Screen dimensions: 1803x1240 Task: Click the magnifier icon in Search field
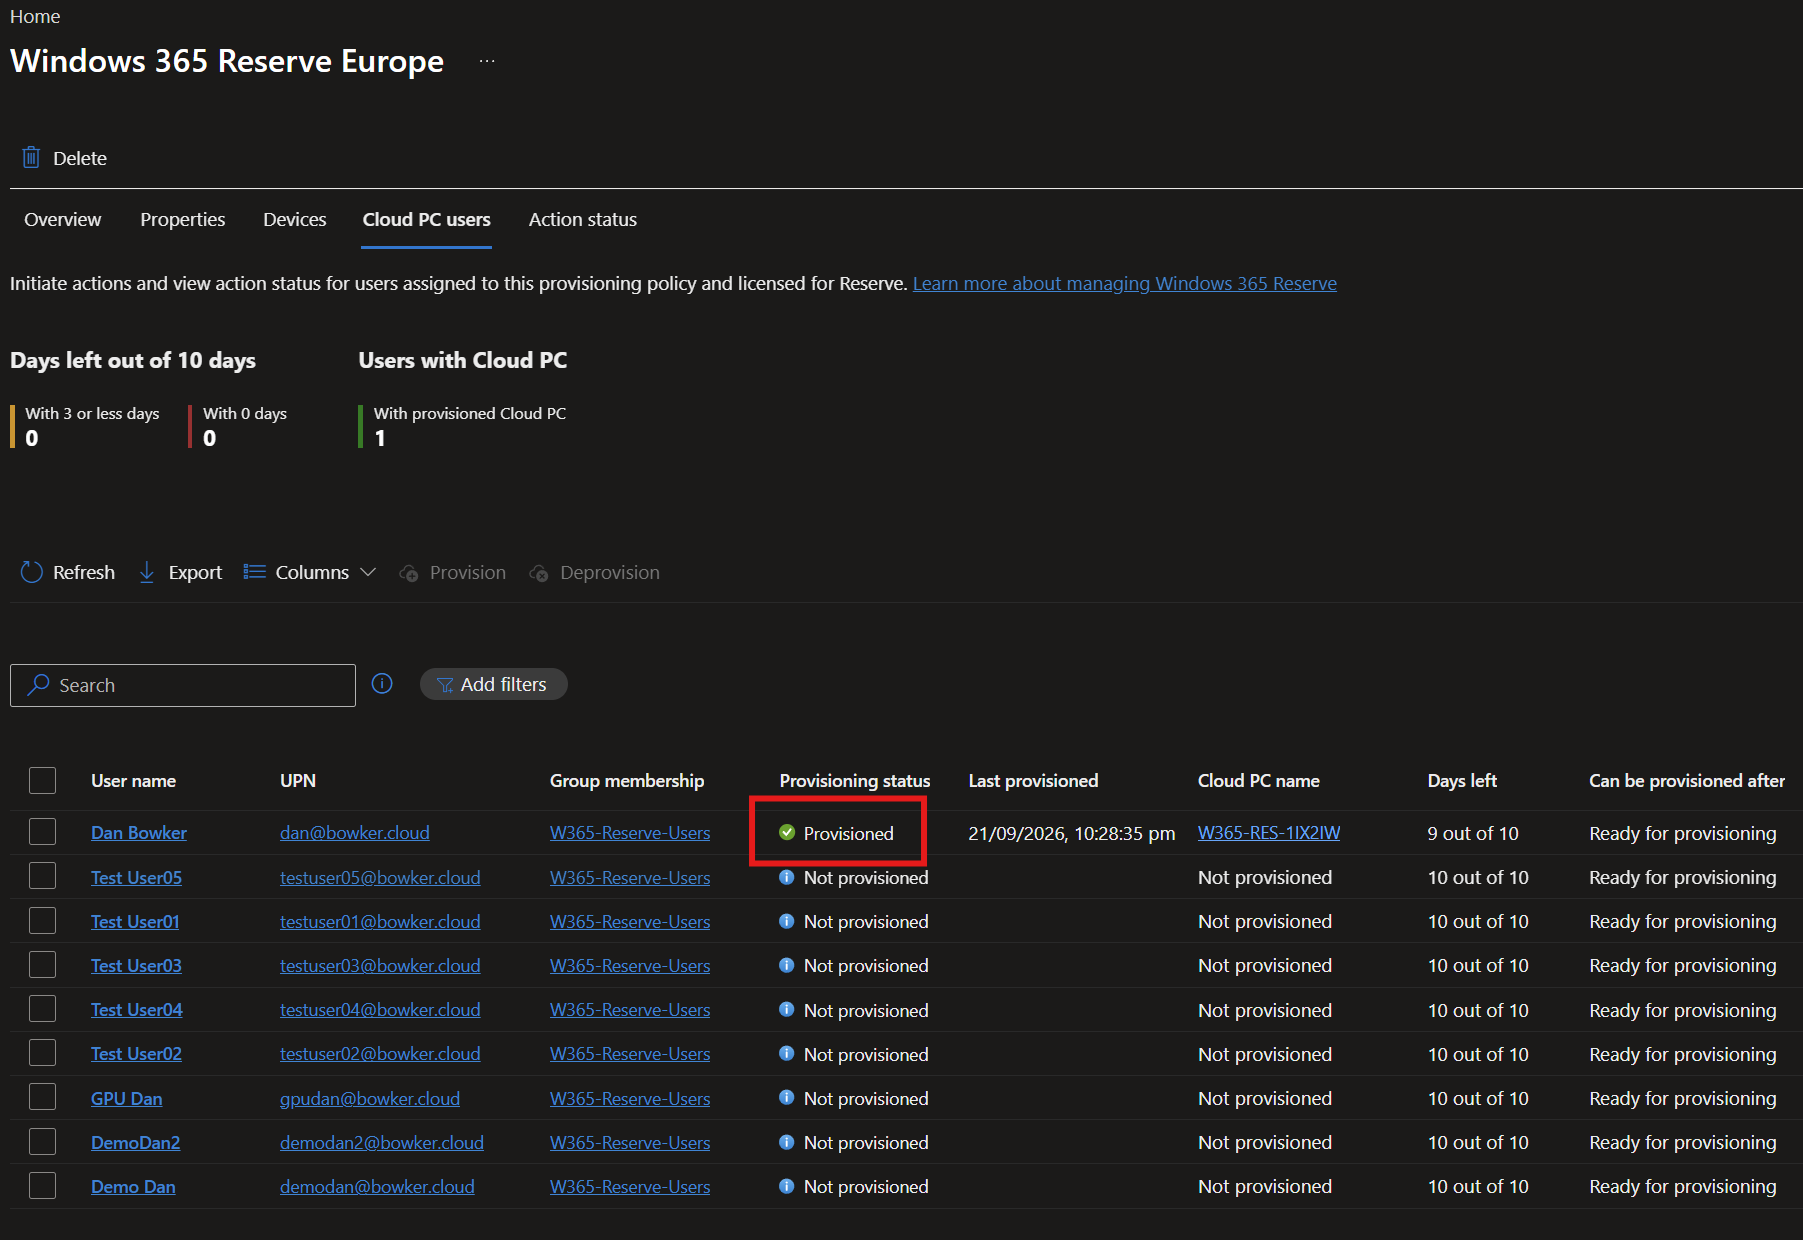tap(39, 685)
